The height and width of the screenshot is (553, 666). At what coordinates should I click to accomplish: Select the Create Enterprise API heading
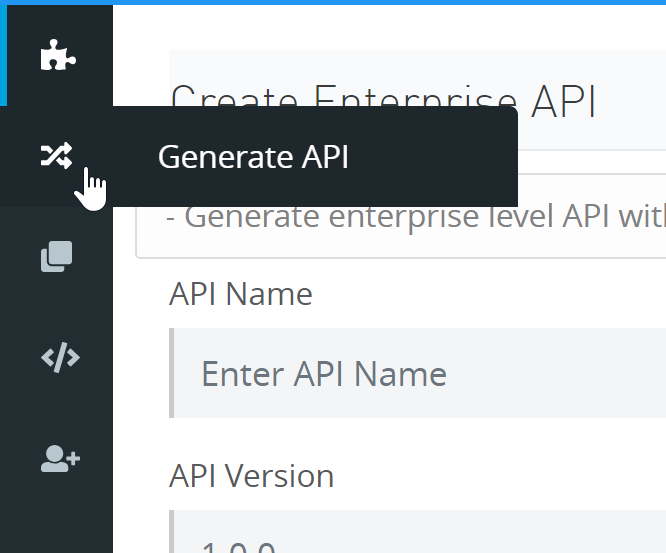pyautogui.click(x=383, y=101)
